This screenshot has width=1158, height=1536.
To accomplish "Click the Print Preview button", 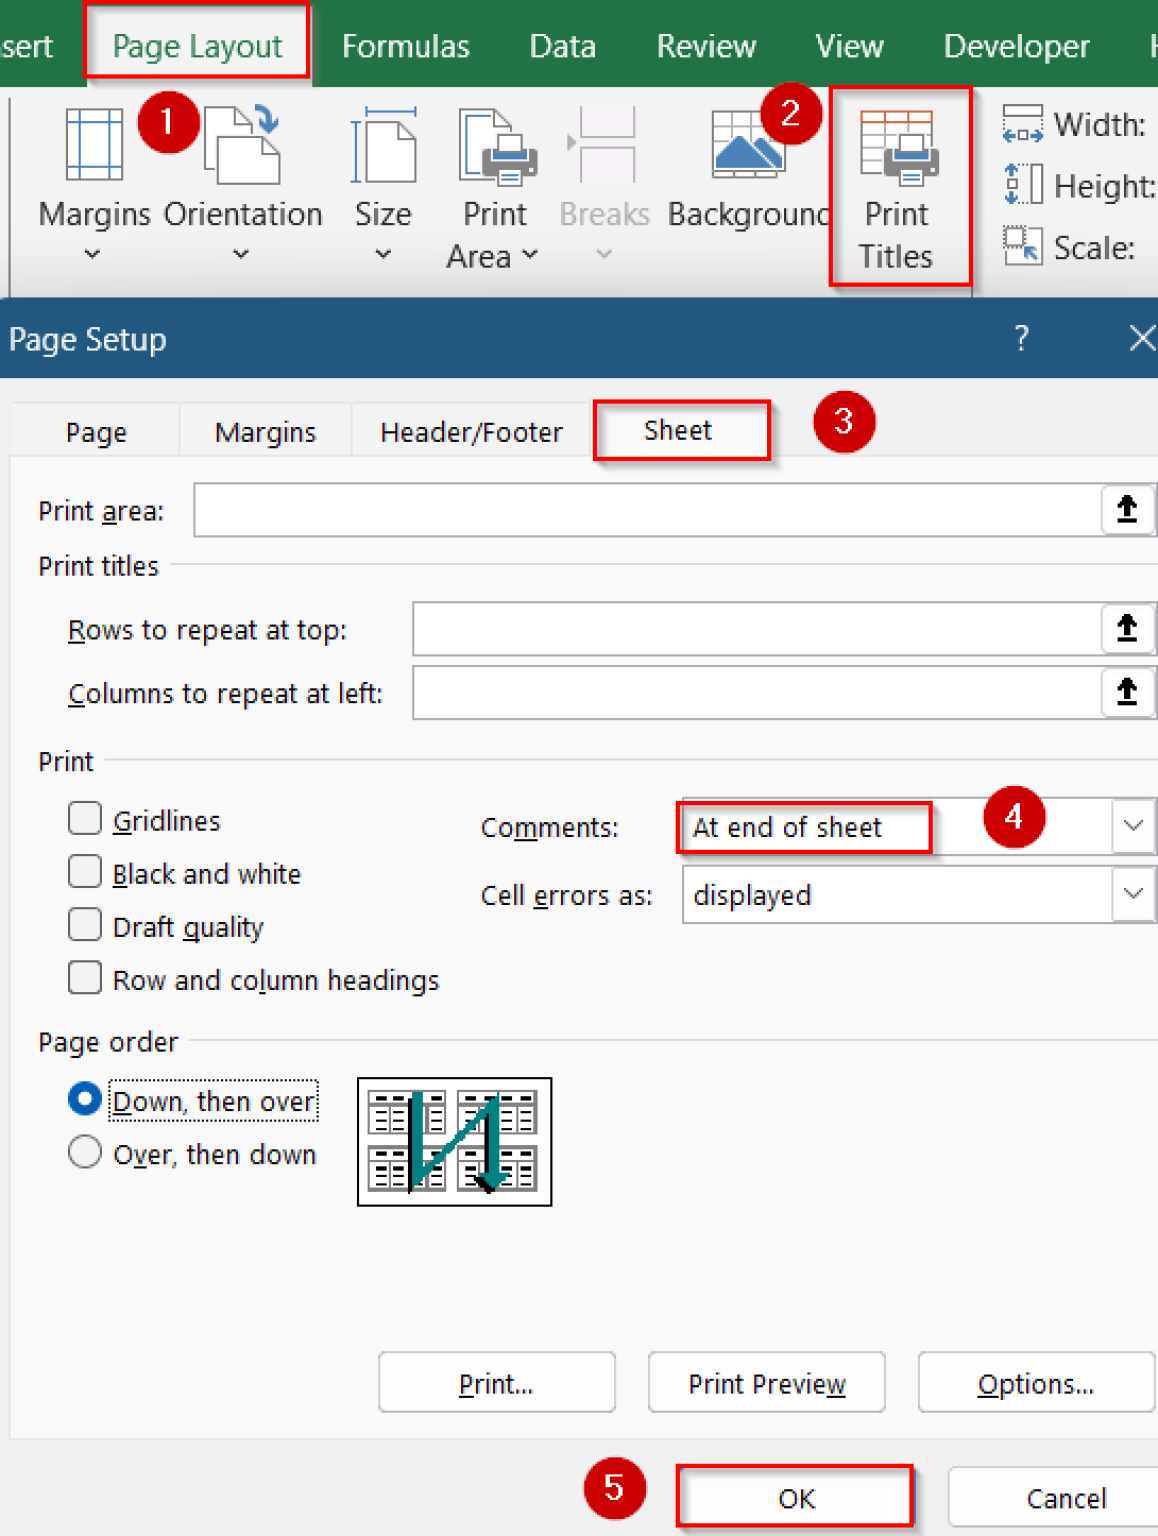I will click(x=766, y=1383).
